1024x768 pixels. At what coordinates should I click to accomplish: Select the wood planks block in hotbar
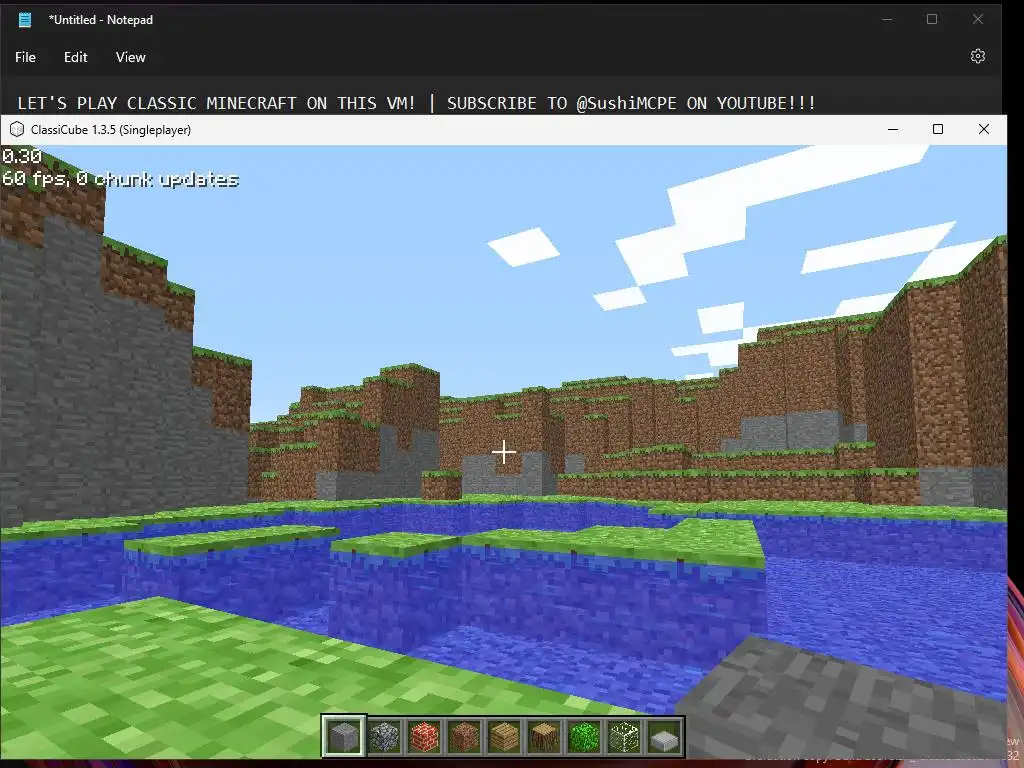[x=504, y=737]
